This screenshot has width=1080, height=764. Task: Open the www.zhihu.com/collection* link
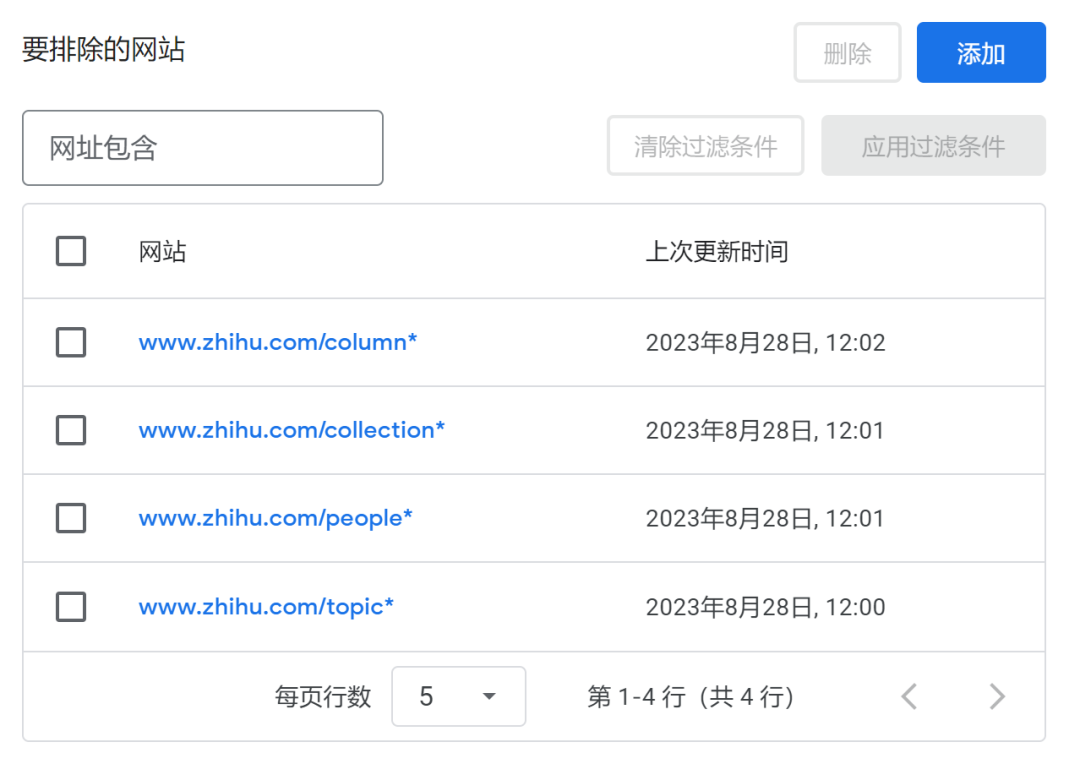pyautogui.click(x=291, y=430)
